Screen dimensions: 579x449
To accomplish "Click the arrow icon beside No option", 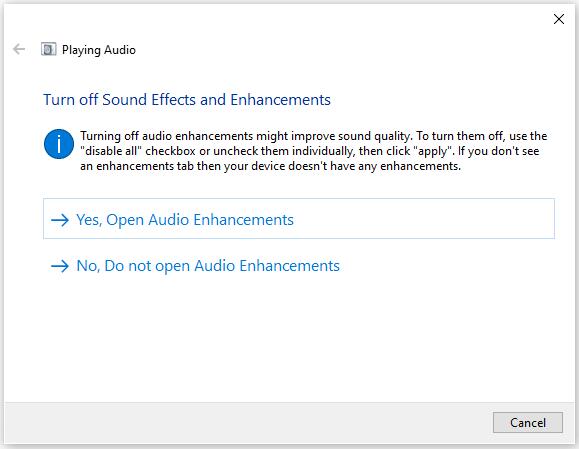I will (x=60, y=266).
